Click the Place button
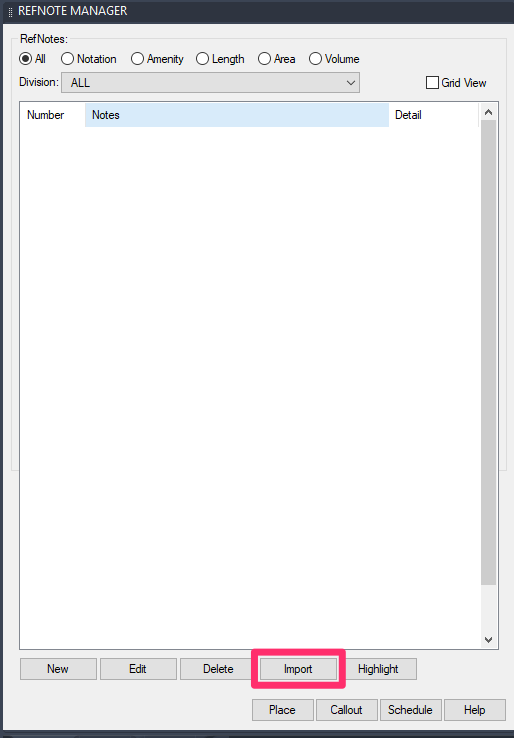The image size is (514, 738). point(283,710)
